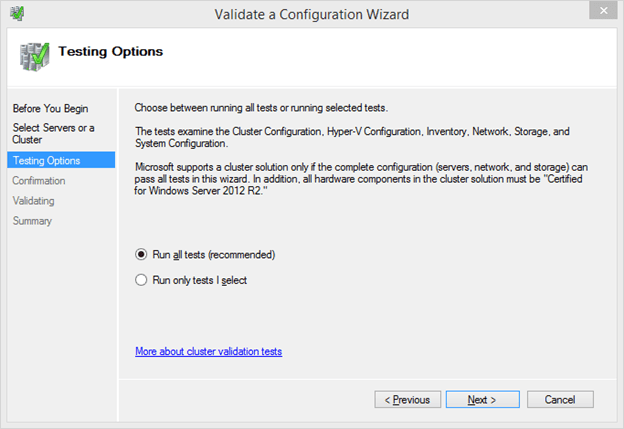Click the wizard icon in the title bar
Image resolution: width=624 pixels, height=429 pixels.
point(17,14)
